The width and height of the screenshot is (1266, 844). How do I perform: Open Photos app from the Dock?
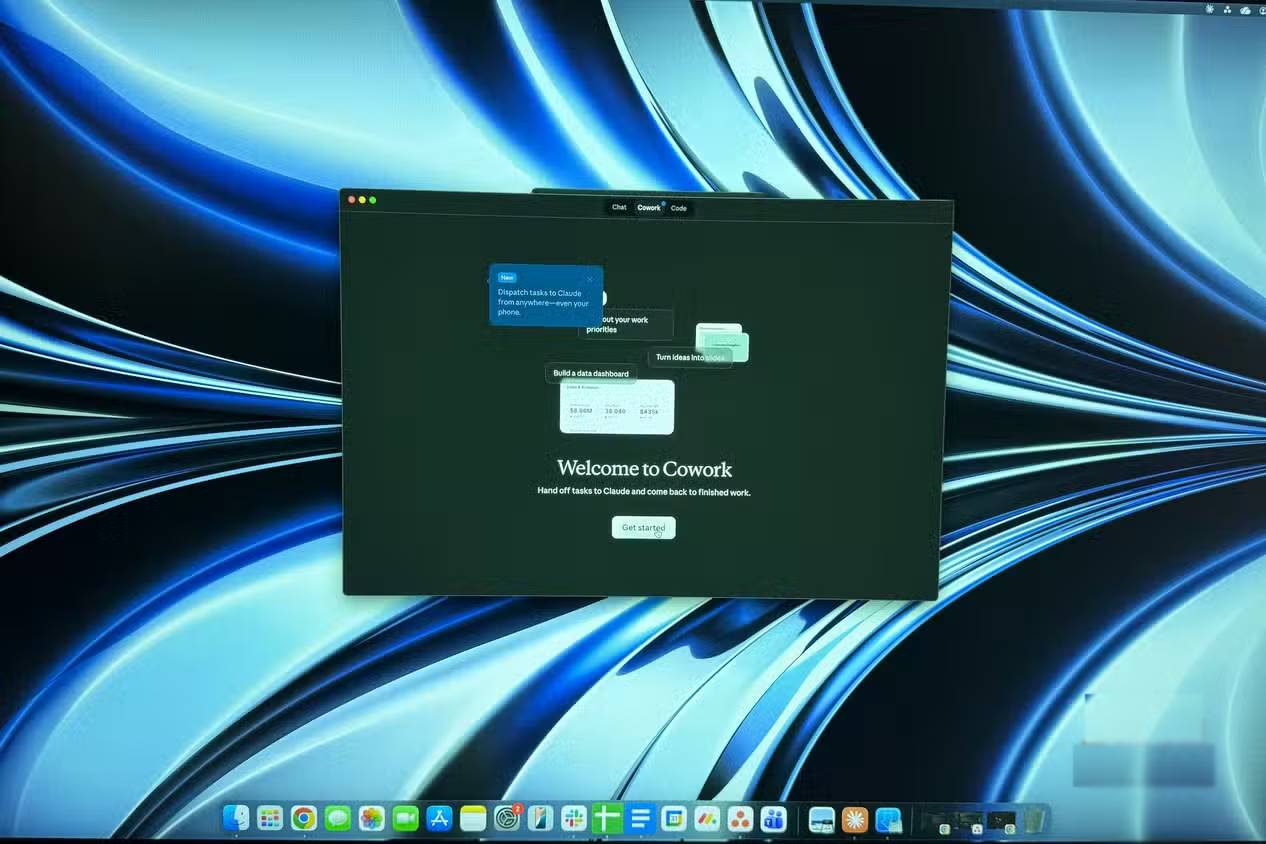tap(372, 819)
